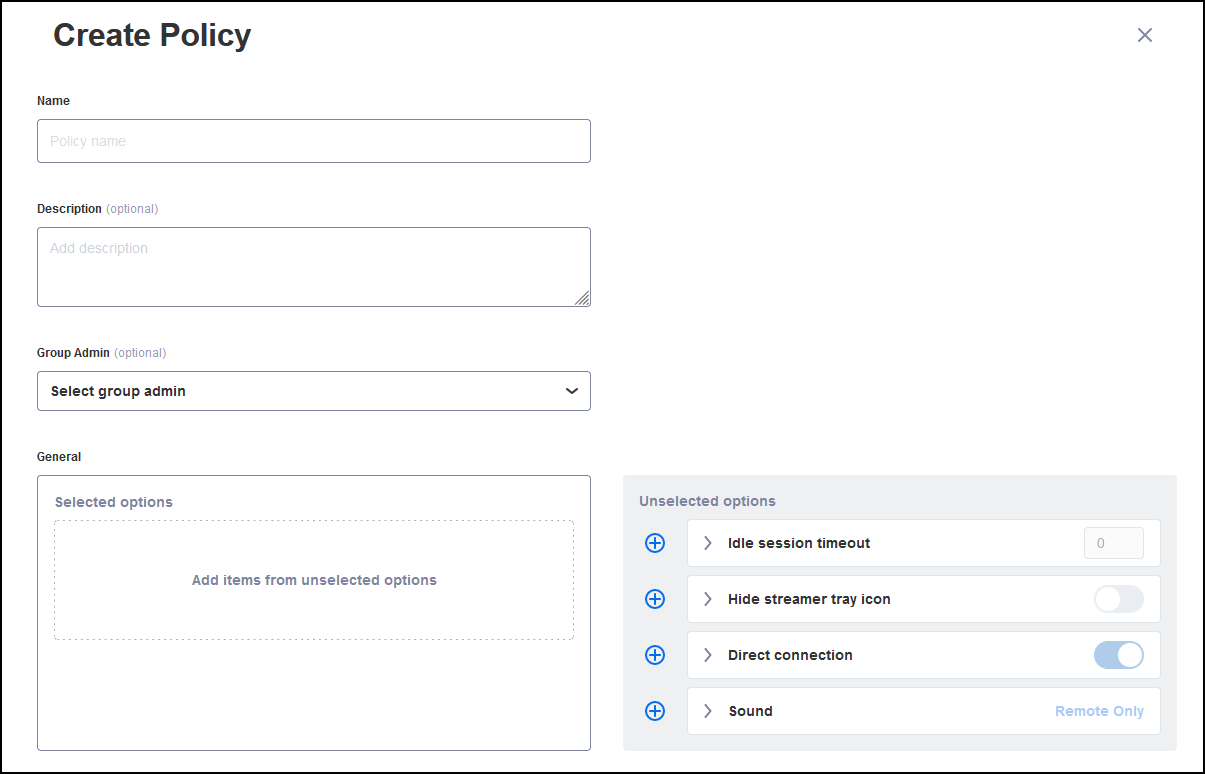This screenshot has height=774, width=1205.
Task: Add Hide streamer tray icon option
Action: click(655, 599)
